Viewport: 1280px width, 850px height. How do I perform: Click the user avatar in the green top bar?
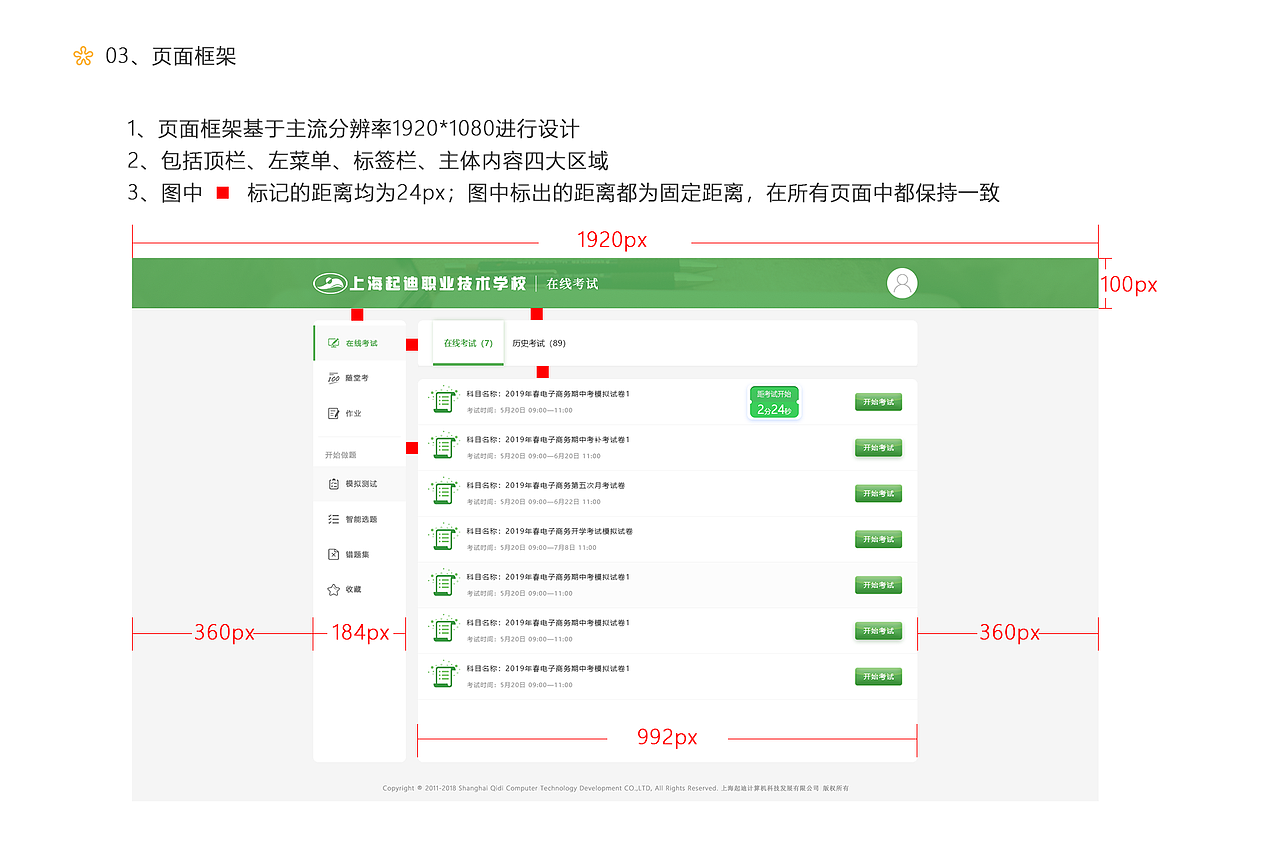(902, 283)
